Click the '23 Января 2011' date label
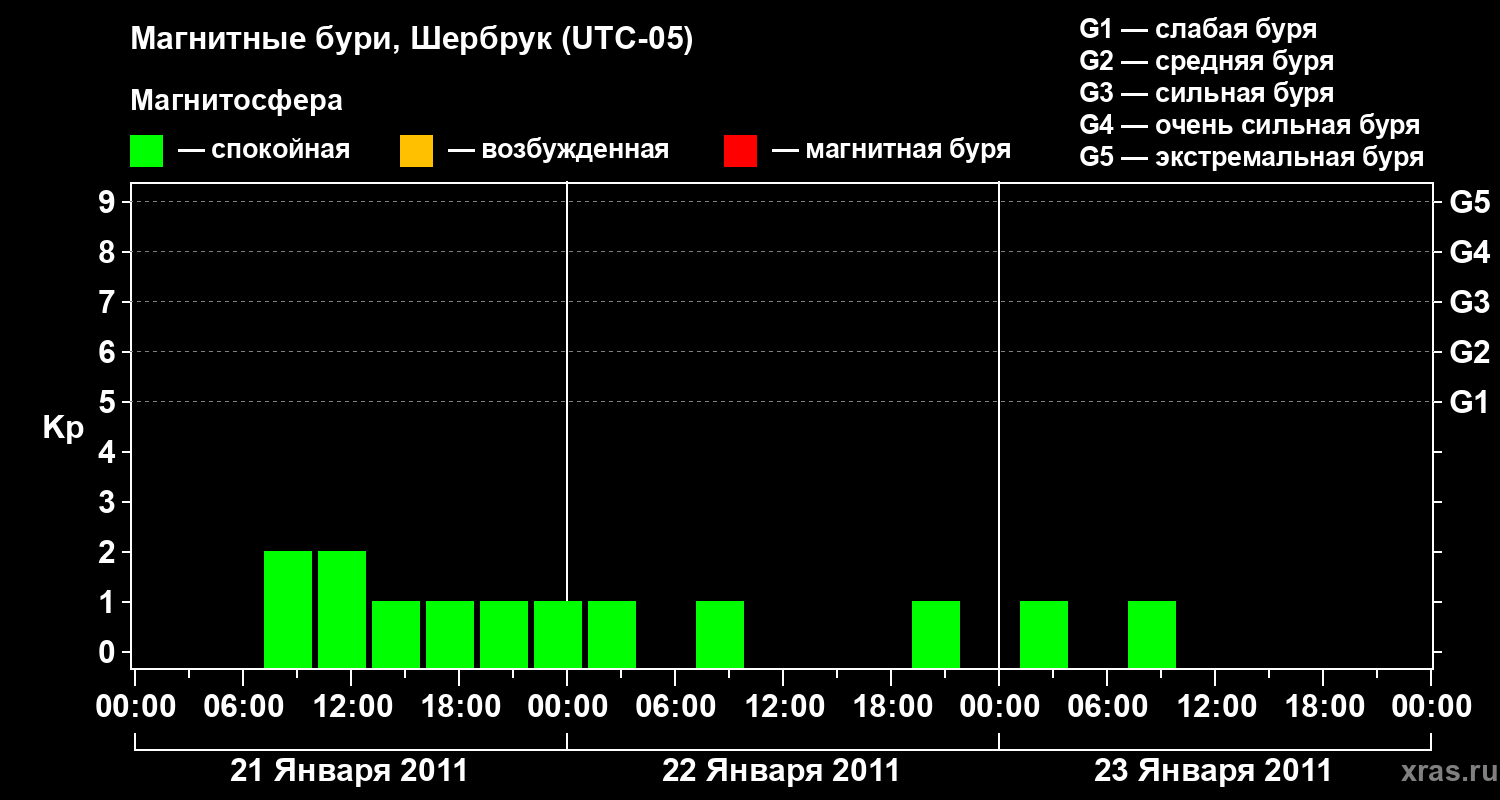 1213,771
